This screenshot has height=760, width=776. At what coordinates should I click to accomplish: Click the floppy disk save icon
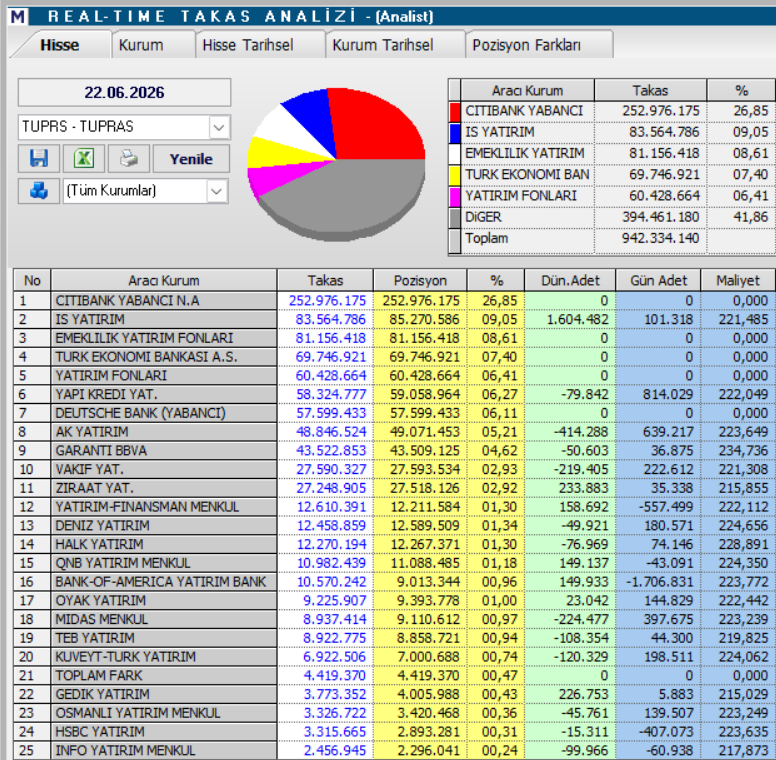click(39, 159)
